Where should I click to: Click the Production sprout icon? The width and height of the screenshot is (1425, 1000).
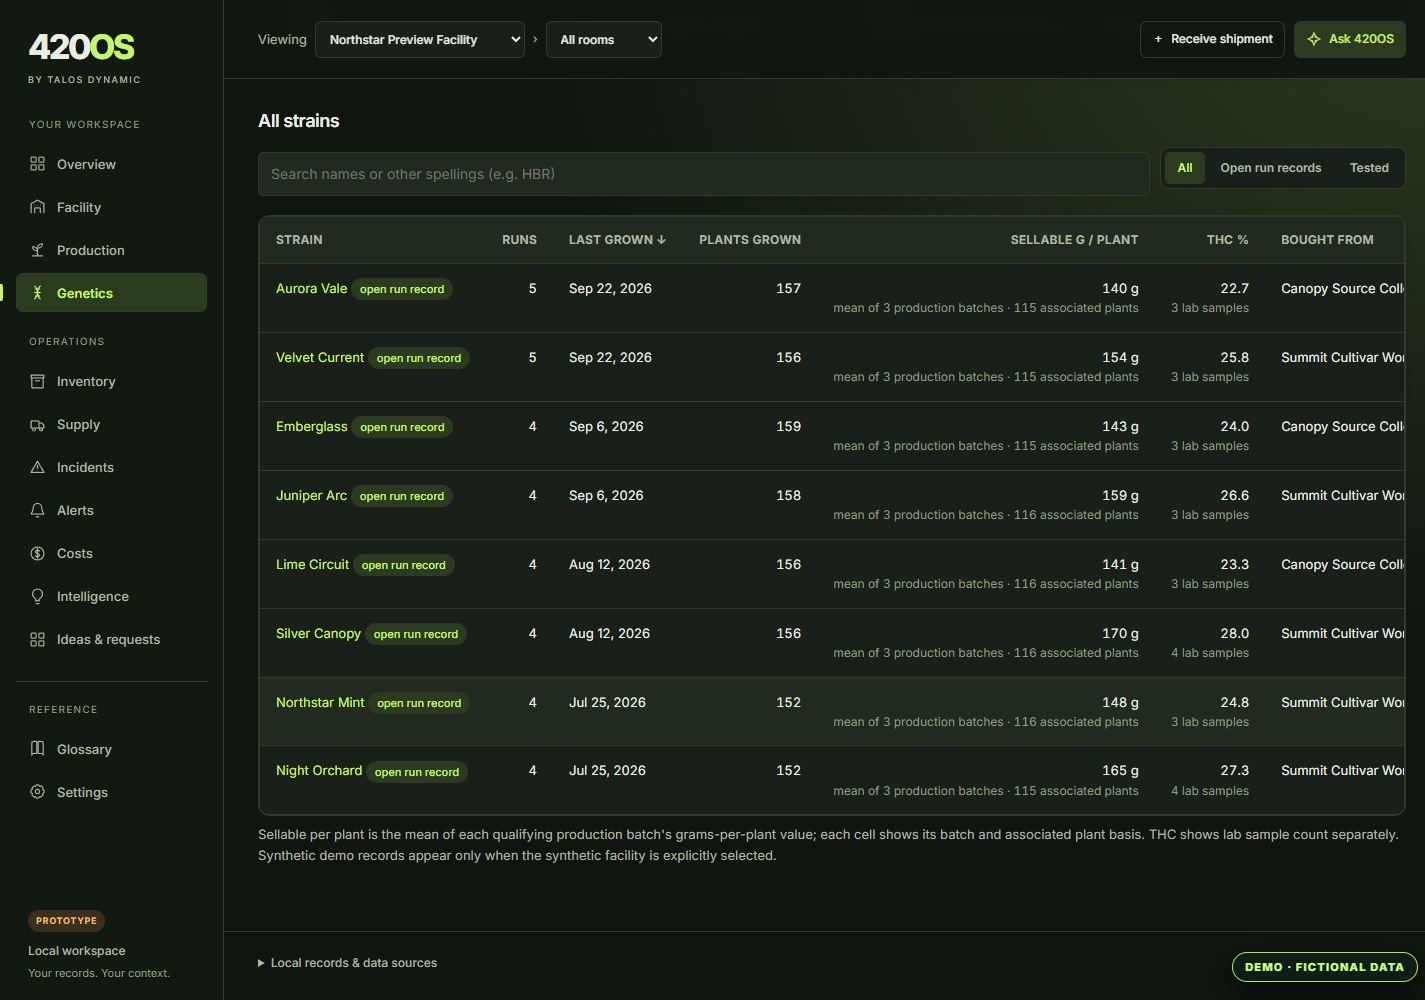coord(37,250)
